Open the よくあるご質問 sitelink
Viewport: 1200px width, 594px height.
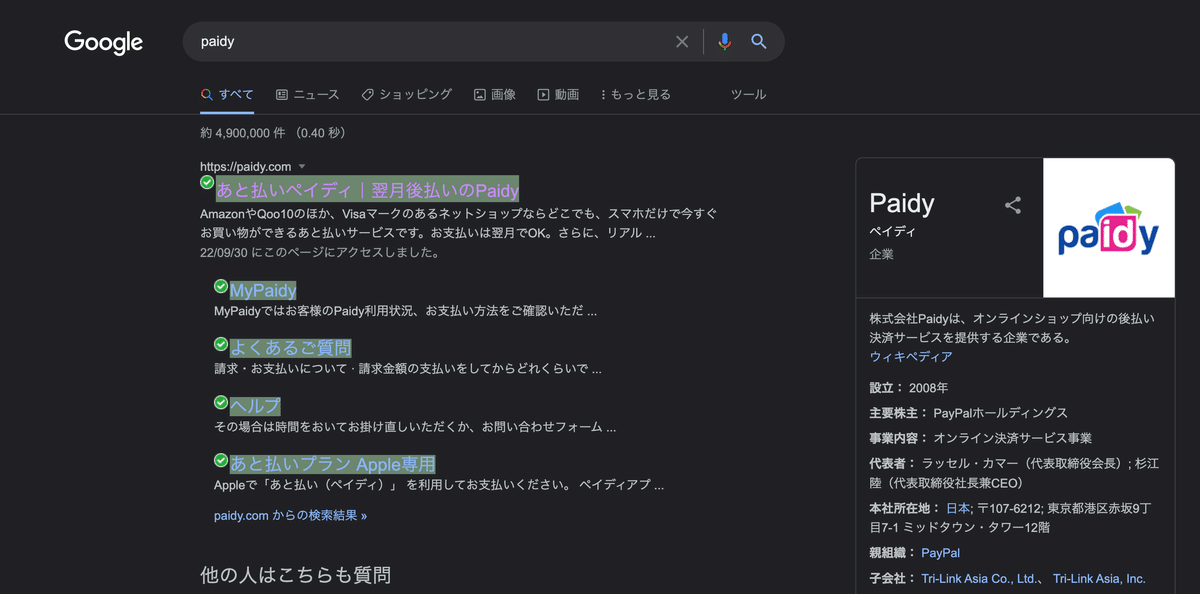click(290, 348)
